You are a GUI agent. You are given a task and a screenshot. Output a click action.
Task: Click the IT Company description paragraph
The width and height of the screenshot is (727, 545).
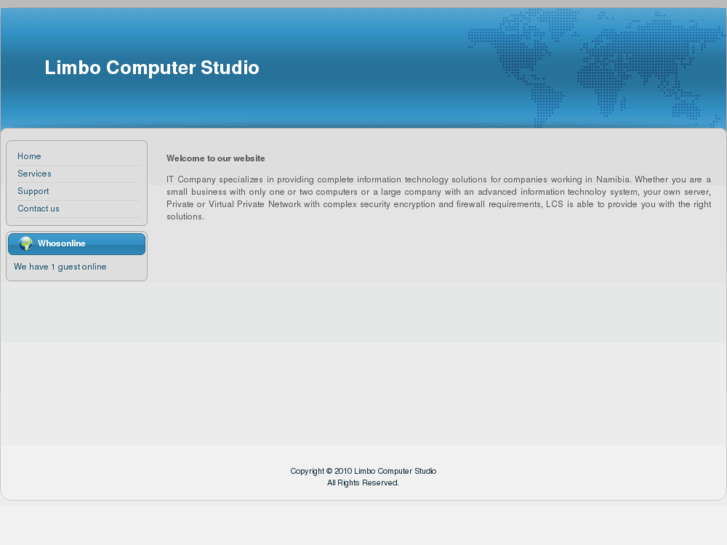[439, 198]
